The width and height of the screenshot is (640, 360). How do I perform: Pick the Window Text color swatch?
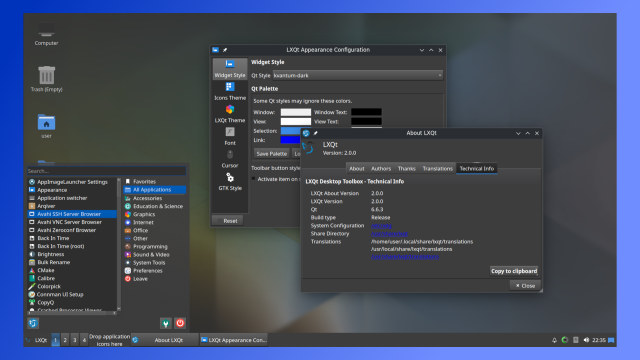367,112
